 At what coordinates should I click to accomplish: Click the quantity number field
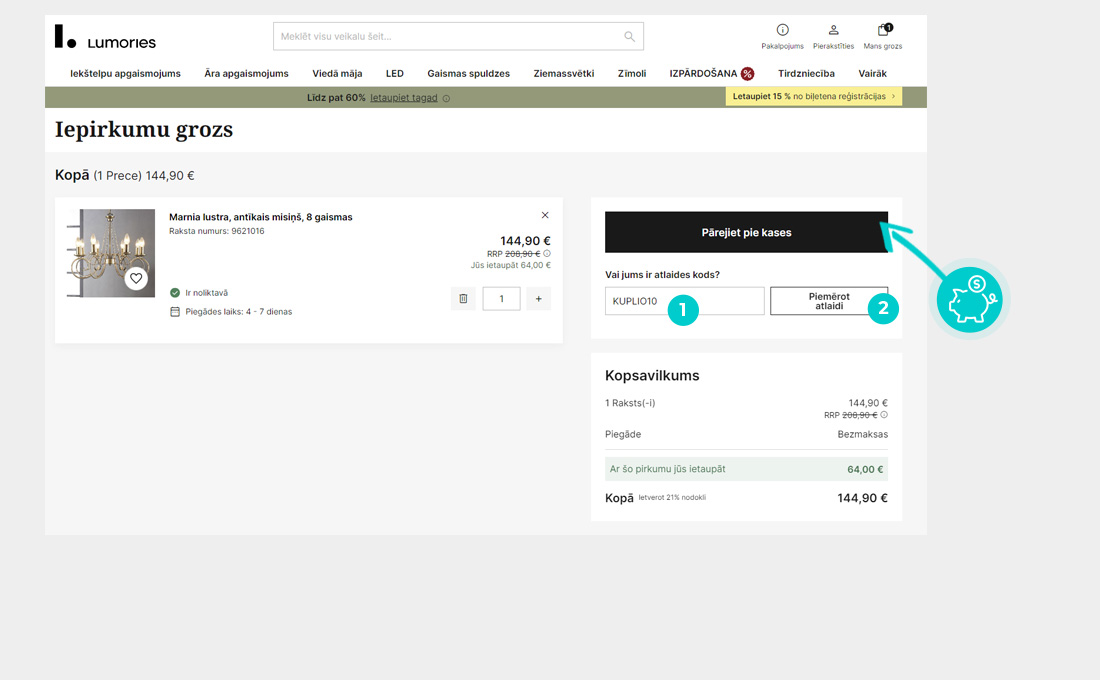[x=501, y=298]
